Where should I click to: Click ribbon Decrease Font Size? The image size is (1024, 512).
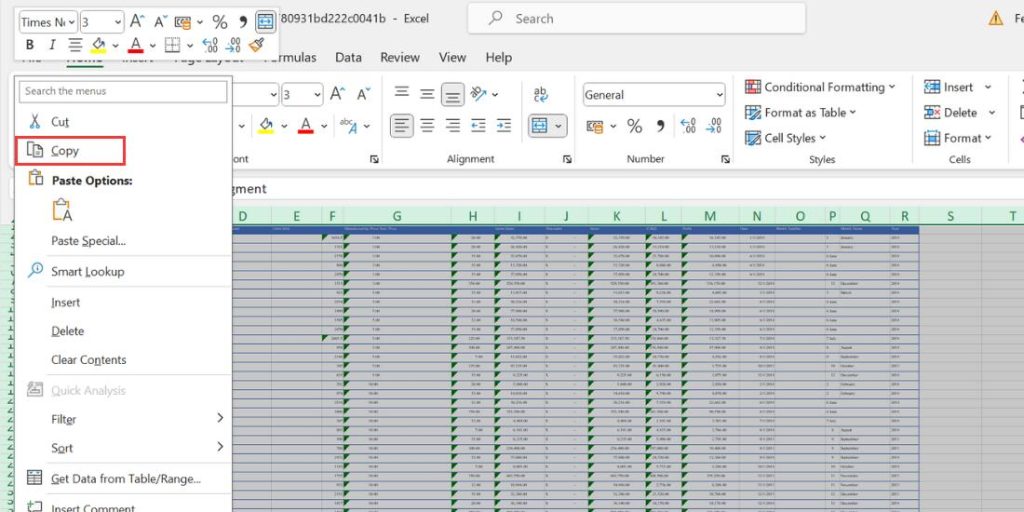pyautogui.click(x=363, y=94)
